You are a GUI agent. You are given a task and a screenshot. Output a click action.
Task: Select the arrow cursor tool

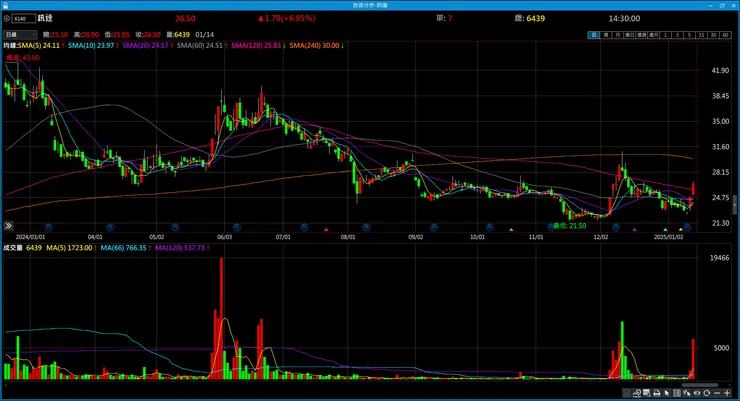click(x=666, y=393)
